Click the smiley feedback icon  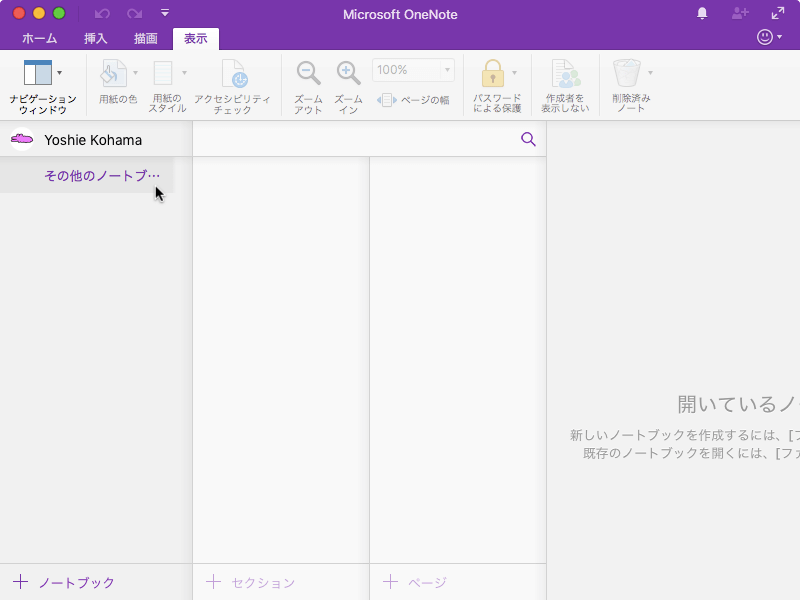(x=765, y=37)
